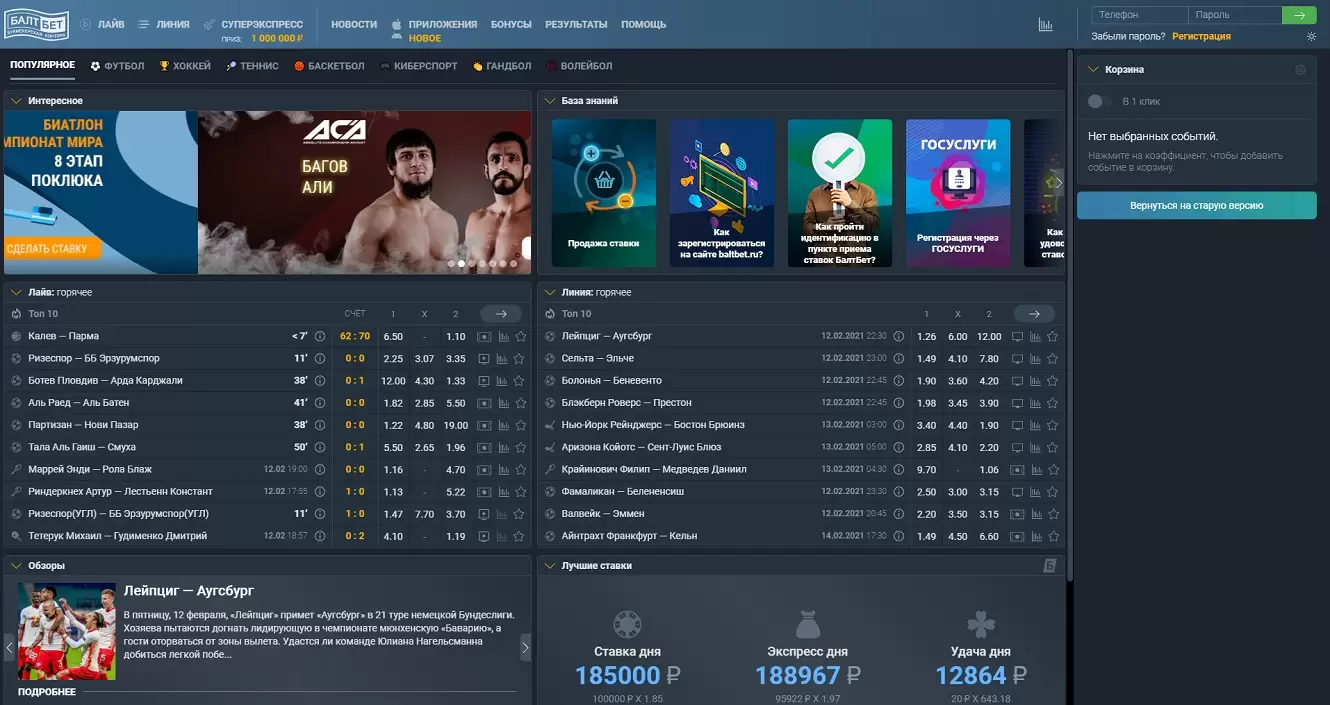Open video stream for Тетерук Михаил — Гудименко Дмитрий

click(x=484, y=536)
